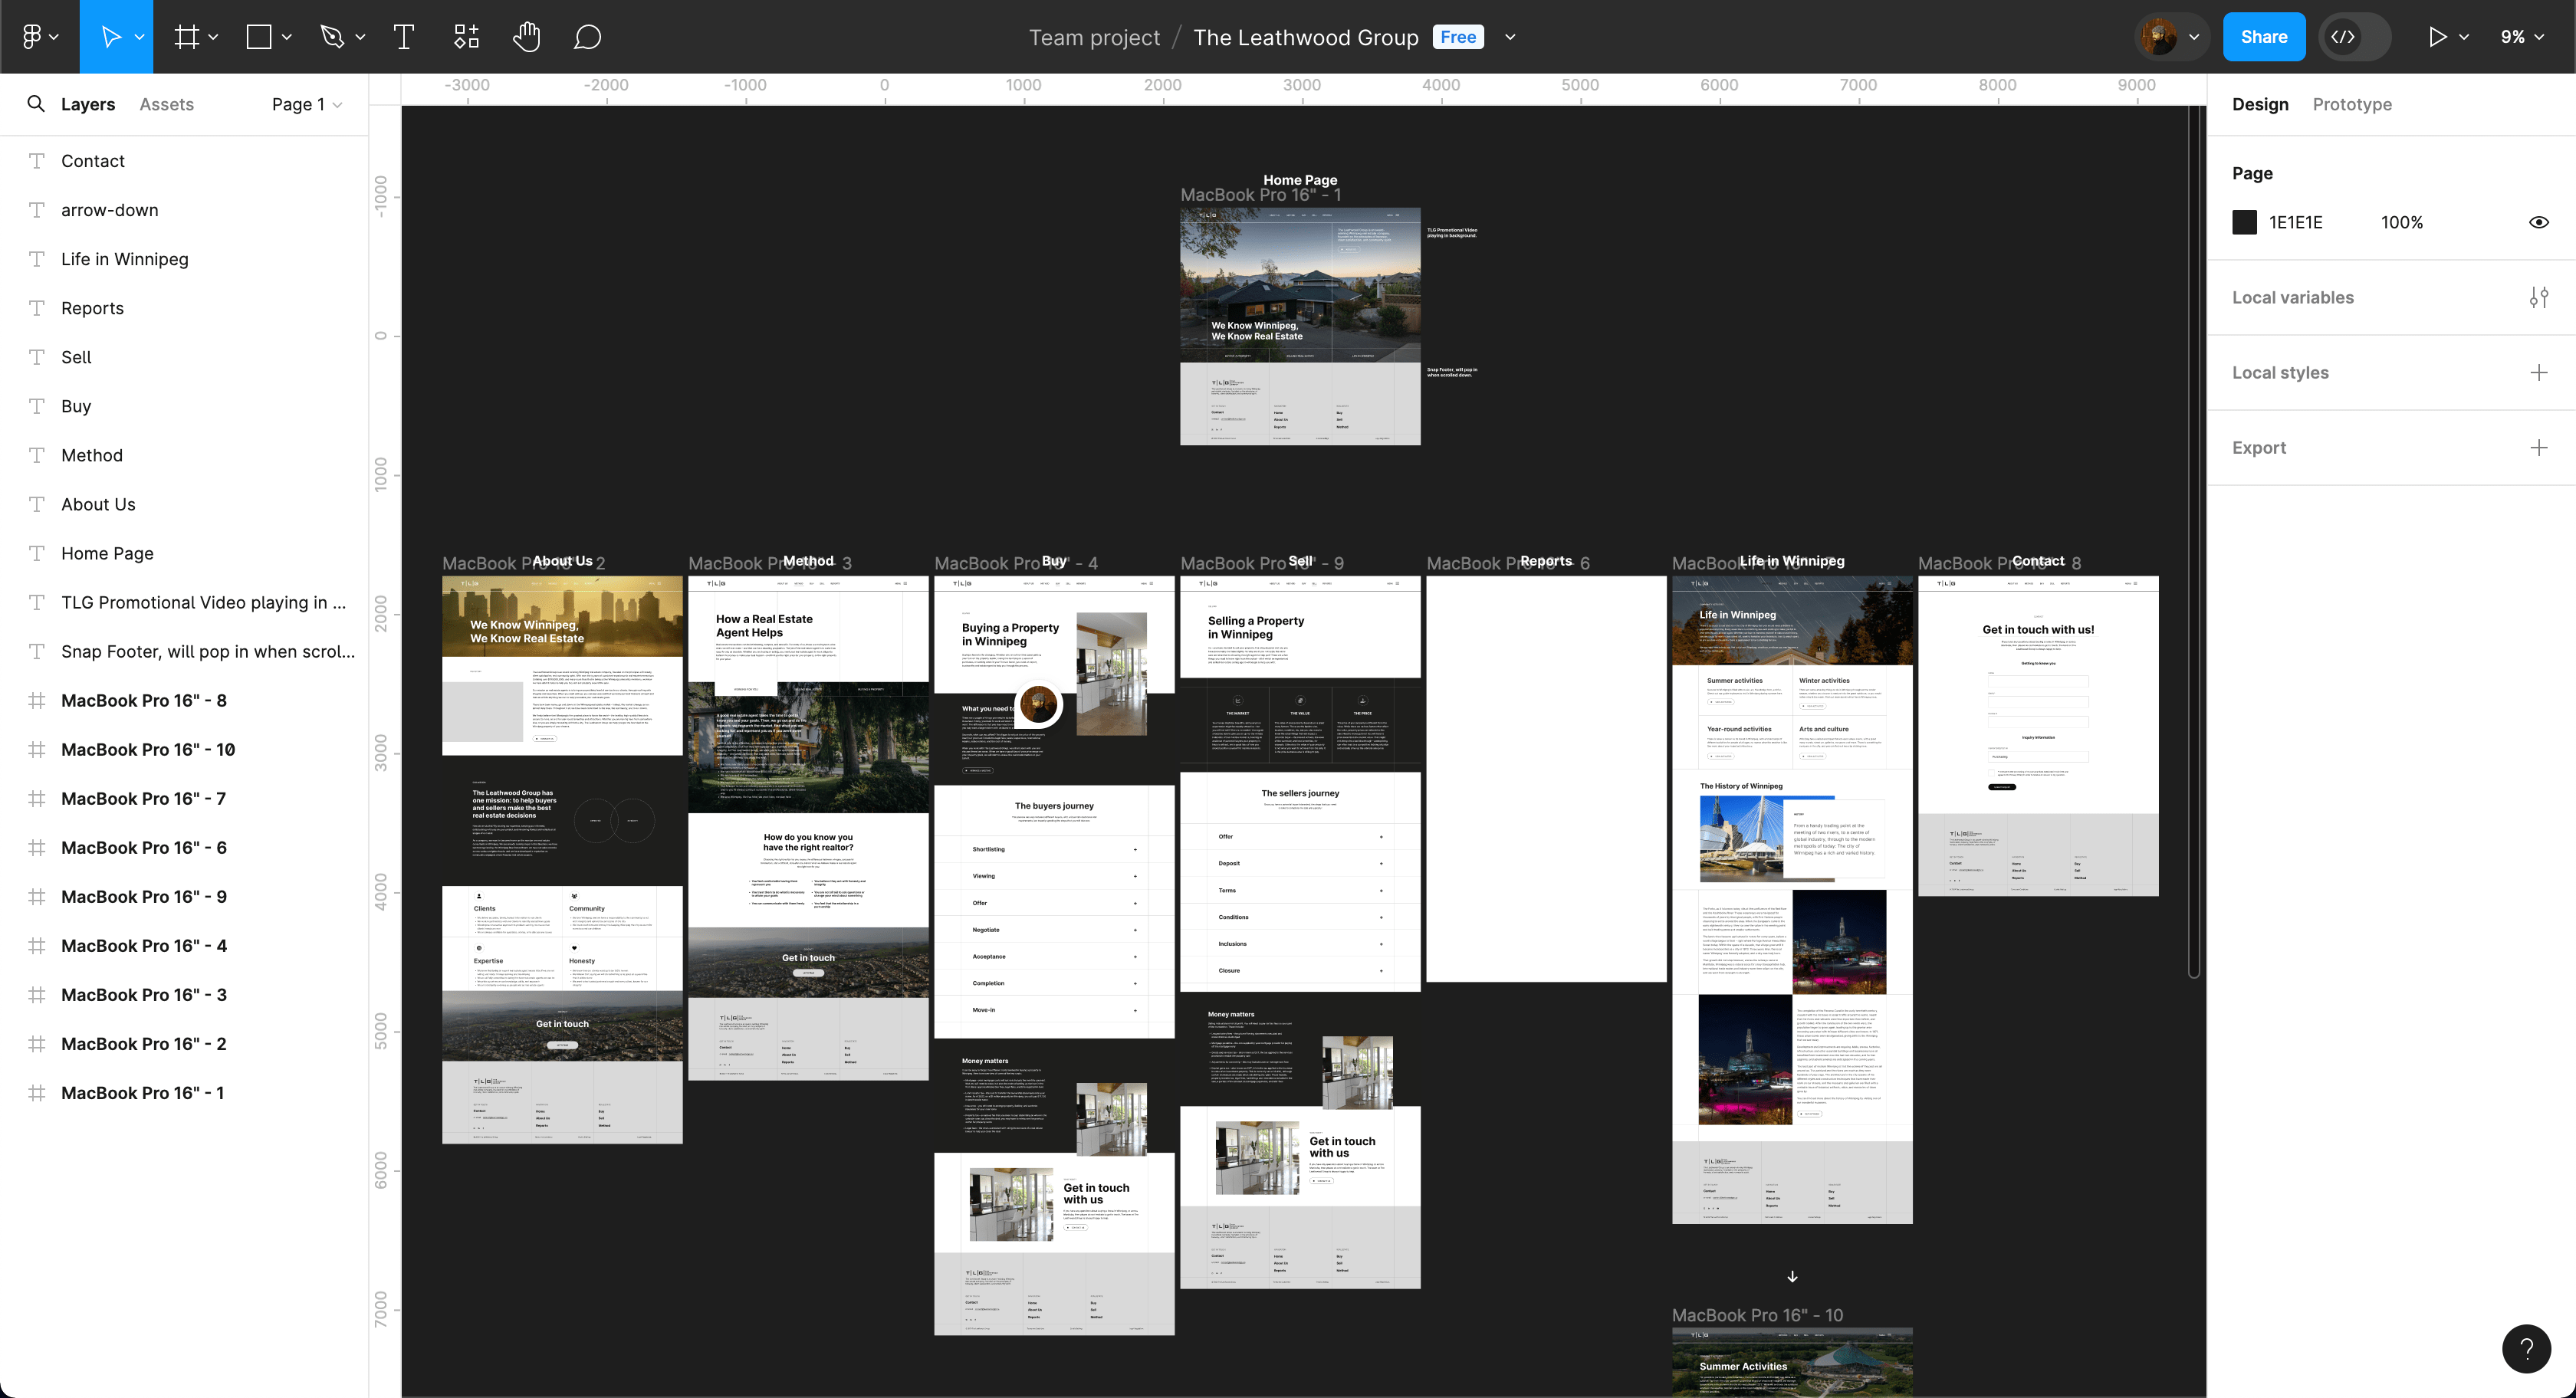Select the Comment tool
This screenshot has height=1398, width=2576.
click(587, 37)
